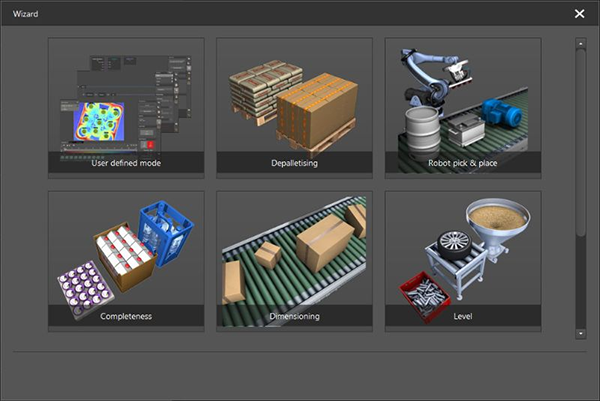Click the 'Robot pick & place' caption

[462, 163]
